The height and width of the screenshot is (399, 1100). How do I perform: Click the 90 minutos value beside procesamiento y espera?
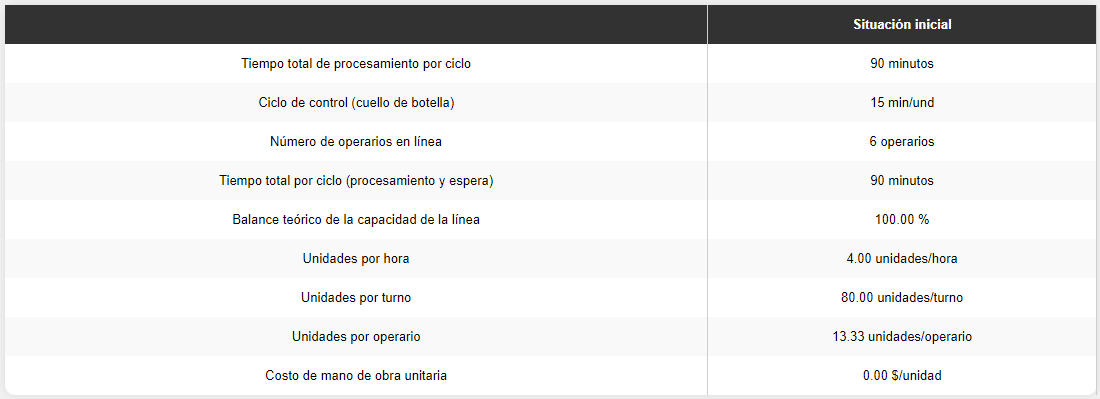901,181
